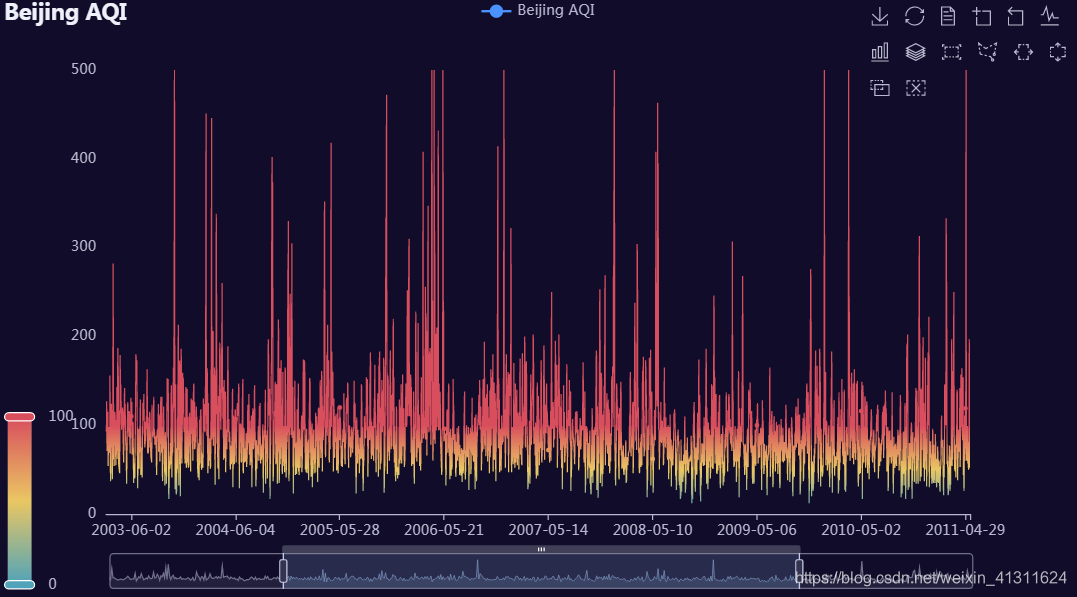Click the left handle of the data zoom slider
The width and height of the screenshot is (1077, 597).
pos(283,571)
